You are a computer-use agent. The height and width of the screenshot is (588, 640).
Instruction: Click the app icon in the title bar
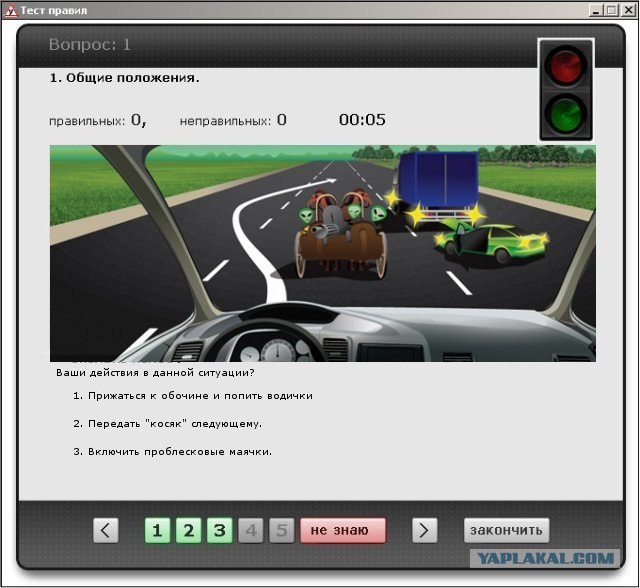11,10
